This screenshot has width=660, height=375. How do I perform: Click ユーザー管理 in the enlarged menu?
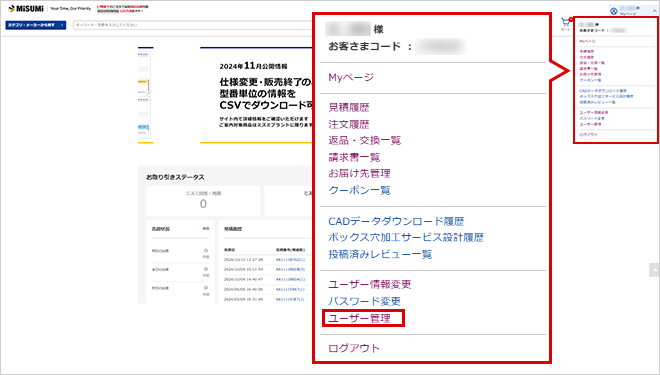[x=359, y=318]
